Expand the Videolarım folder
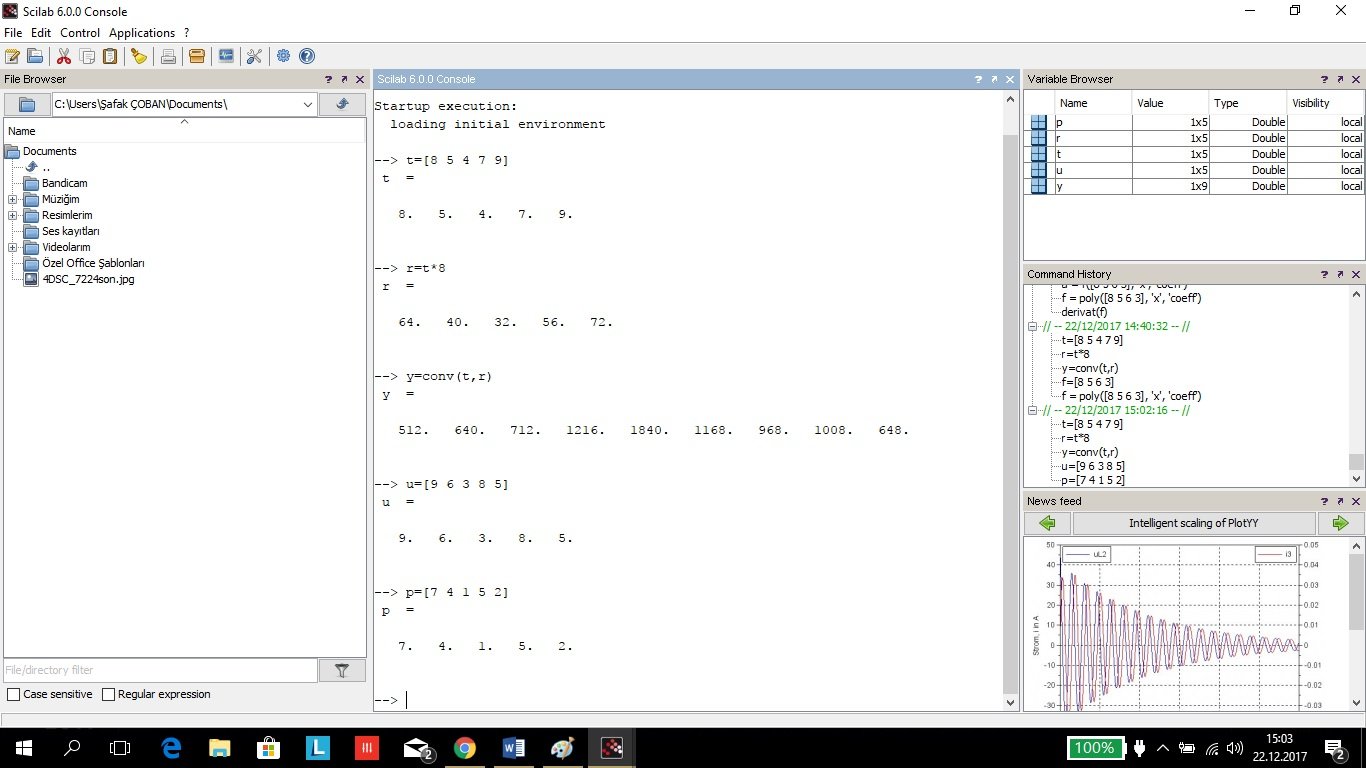 (12, 247)
